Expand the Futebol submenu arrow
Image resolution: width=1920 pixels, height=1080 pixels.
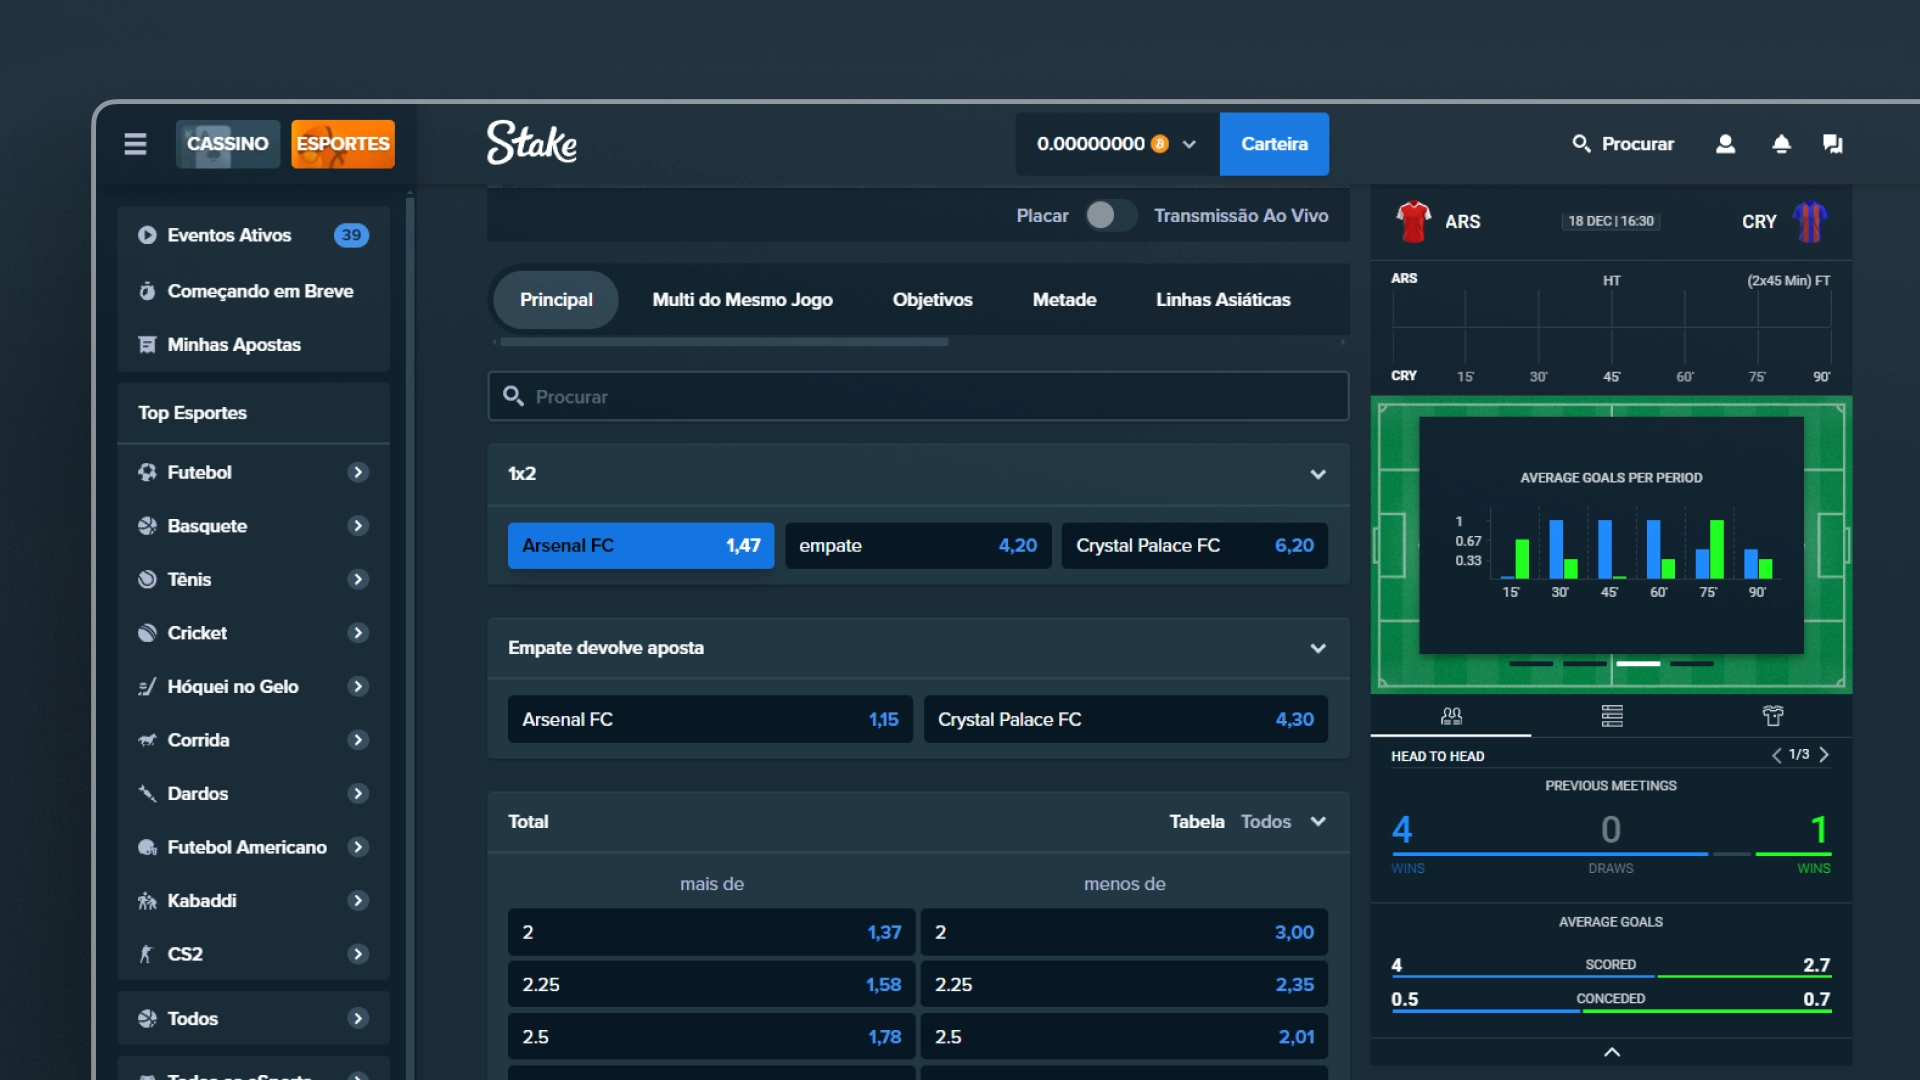click(358, 472)
